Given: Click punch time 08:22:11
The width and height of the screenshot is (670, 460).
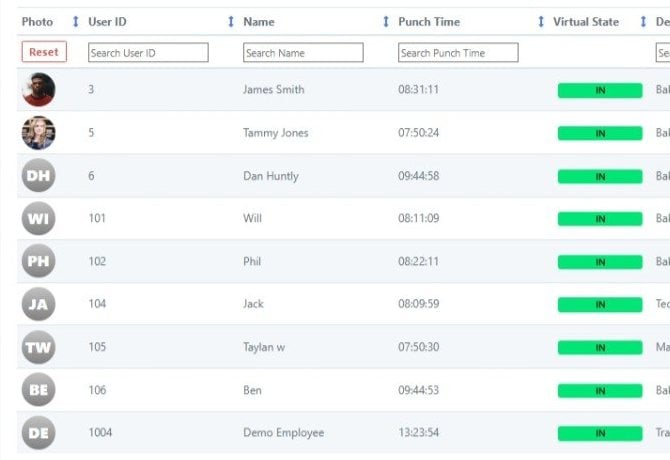Looking at the screenshot, I should (x=418, y=261).
